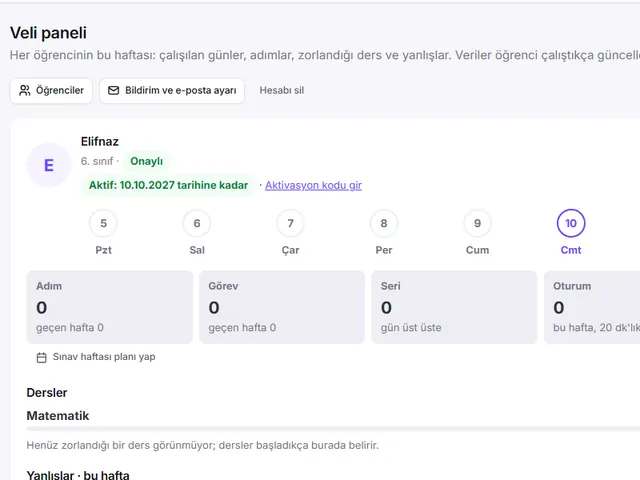Click the calendar icon by Sınav haftası
The image size is (640, 480).
click(x=42, y=358)
